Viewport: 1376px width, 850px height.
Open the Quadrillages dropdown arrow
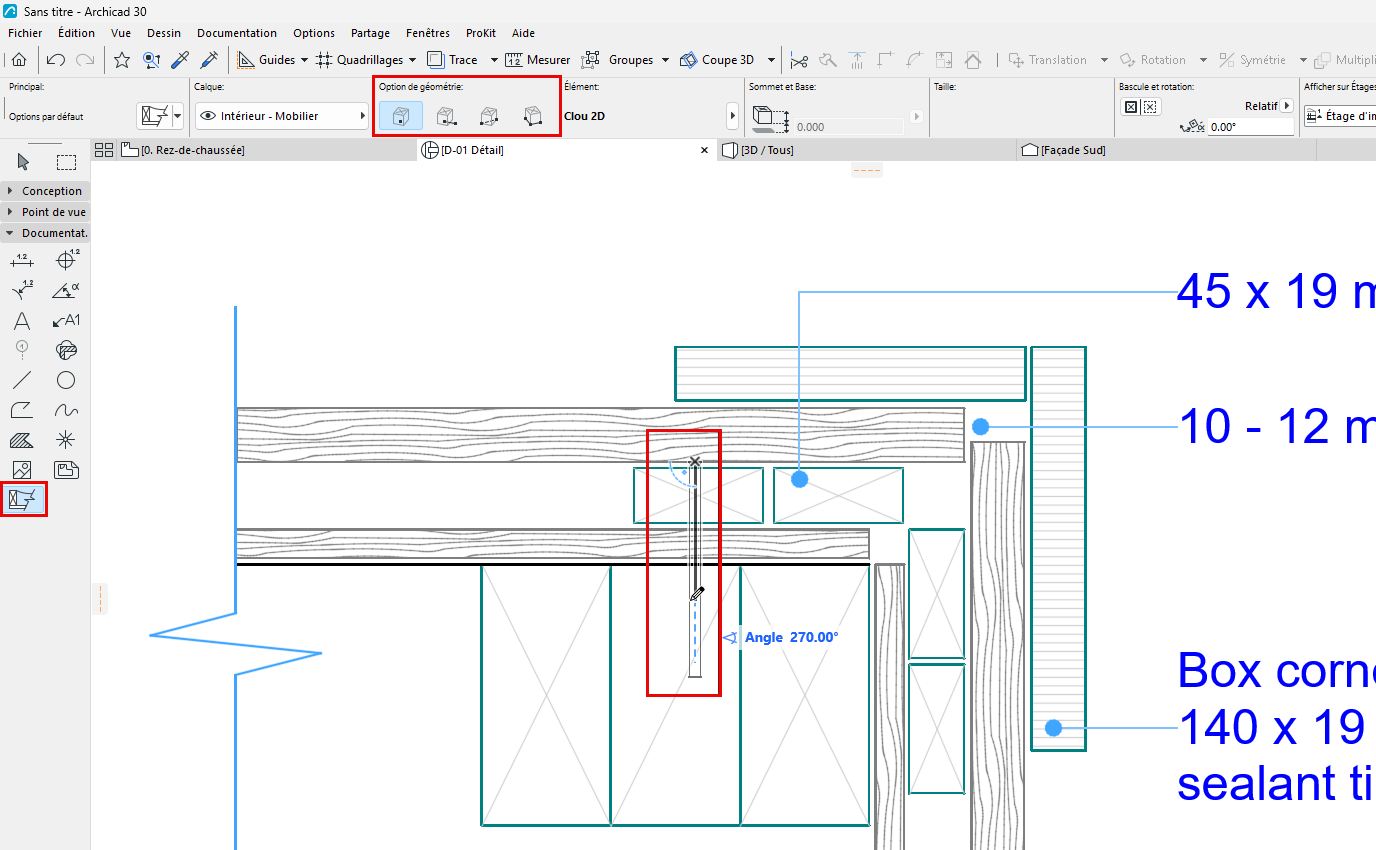point(412,60)
